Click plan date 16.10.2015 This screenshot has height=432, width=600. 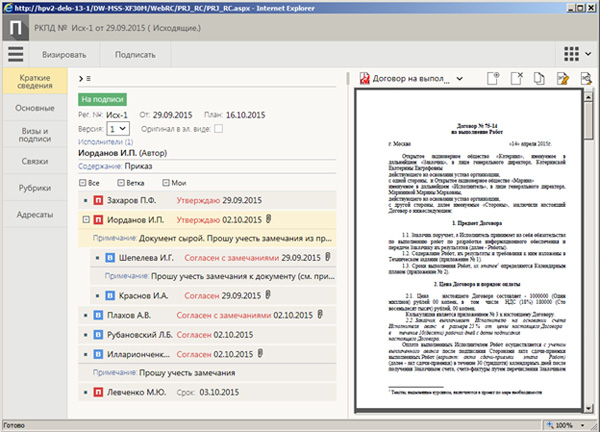(x=245, y=115)
